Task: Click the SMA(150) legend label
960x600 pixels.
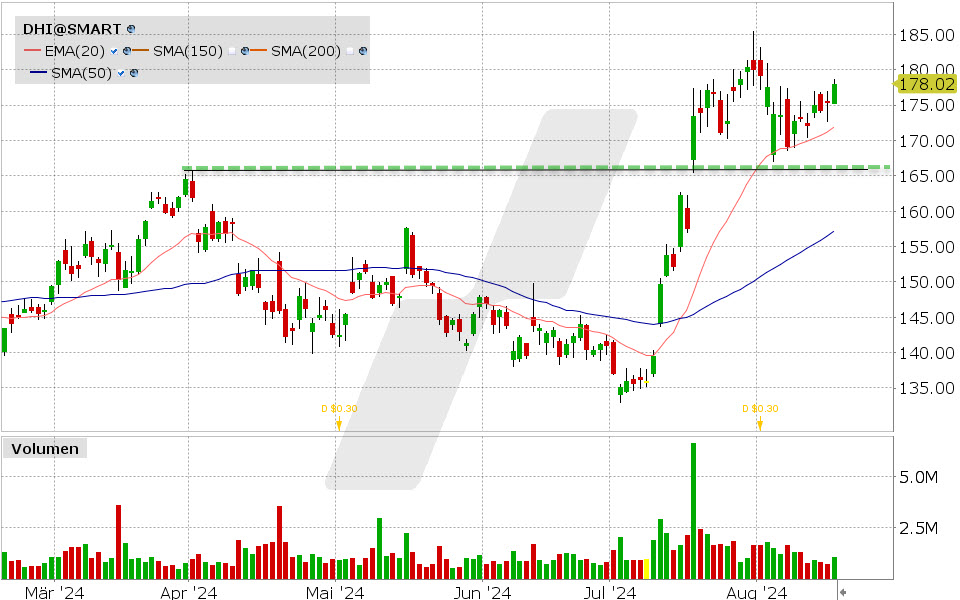Action: (188, 51)
